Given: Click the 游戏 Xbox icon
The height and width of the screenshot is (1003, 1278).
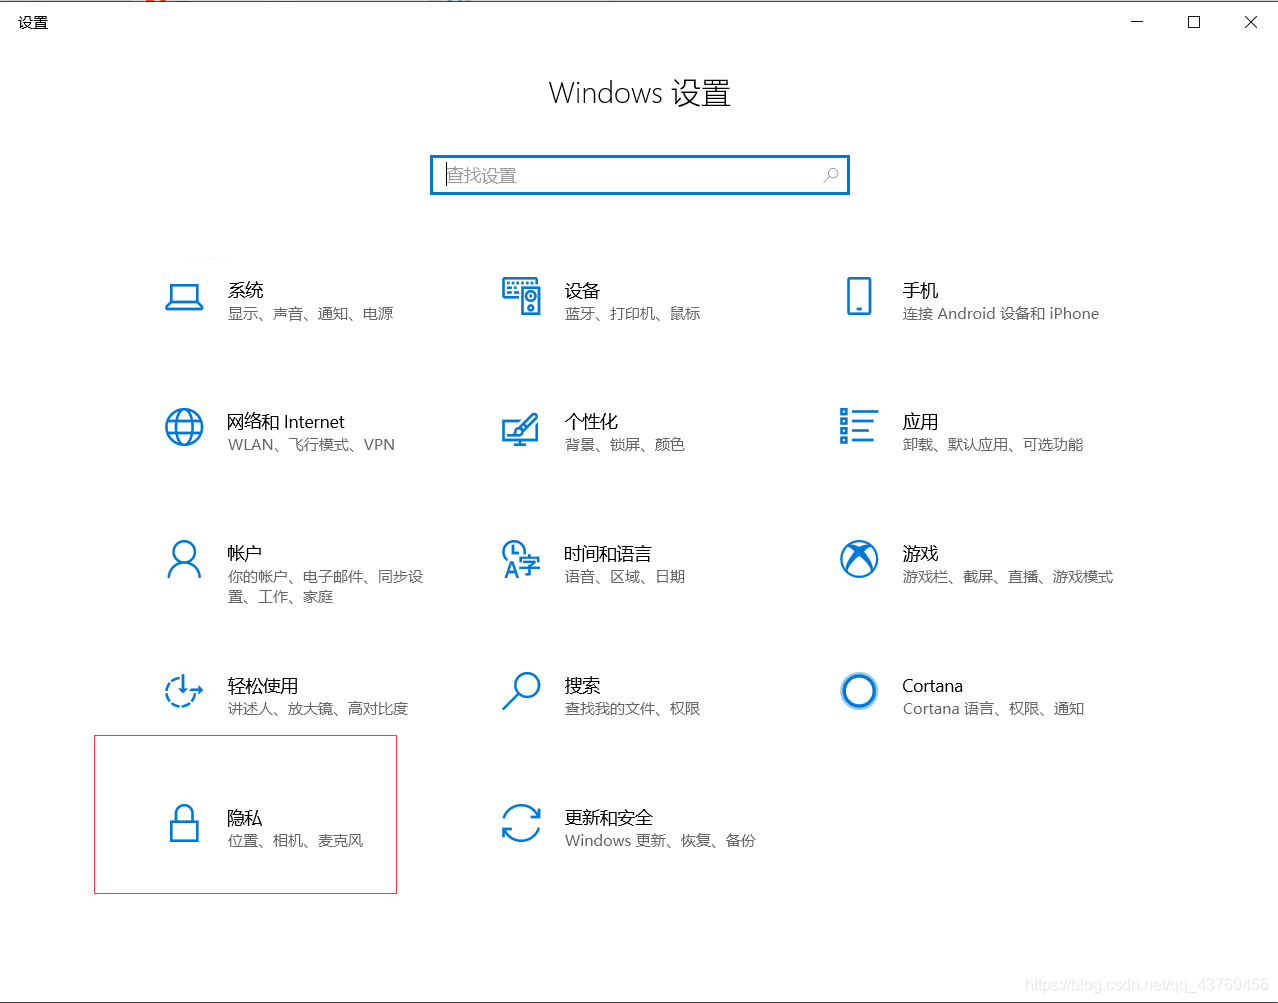Looking at the screenshot, I should [859, 559].
